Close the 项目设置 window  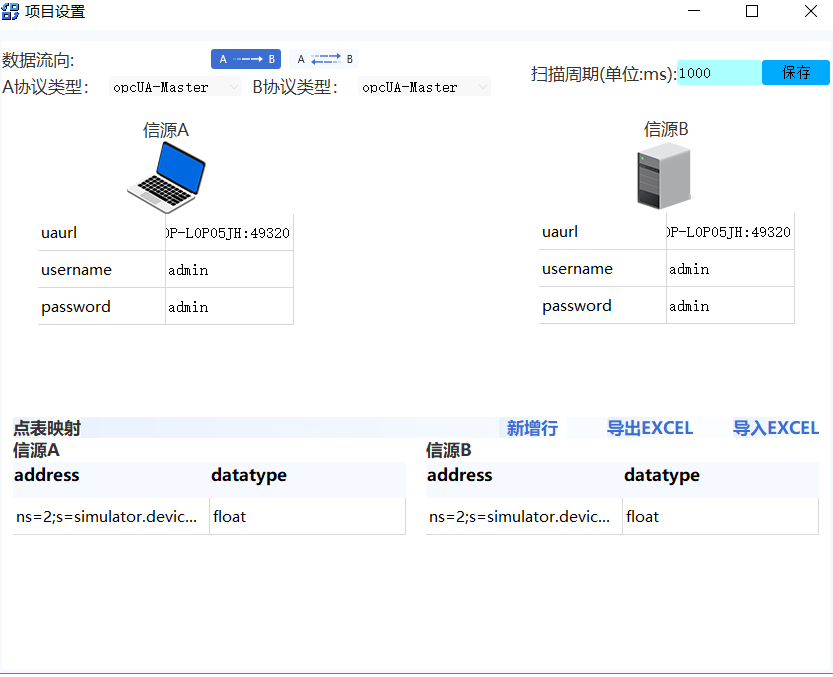[x=811, y=11]
